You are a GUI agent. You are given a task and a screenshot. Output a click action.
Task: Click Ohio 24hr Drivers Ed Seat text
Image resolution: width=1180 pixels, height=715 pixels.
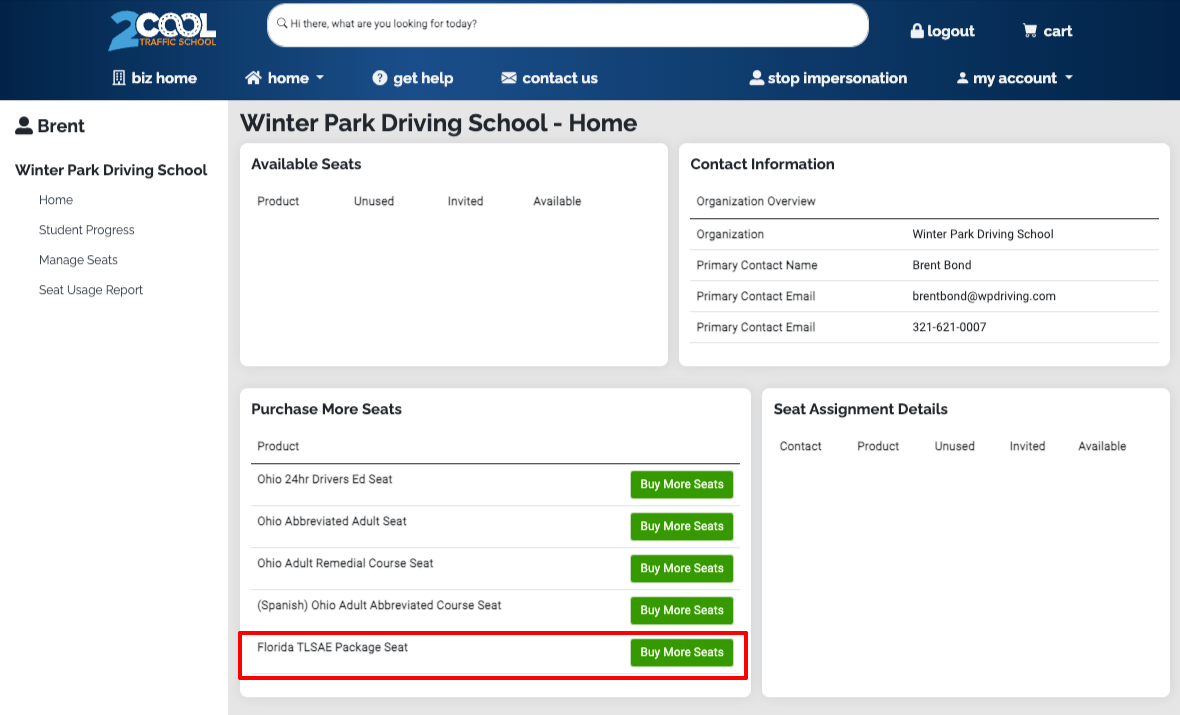(x=324, y=479)
